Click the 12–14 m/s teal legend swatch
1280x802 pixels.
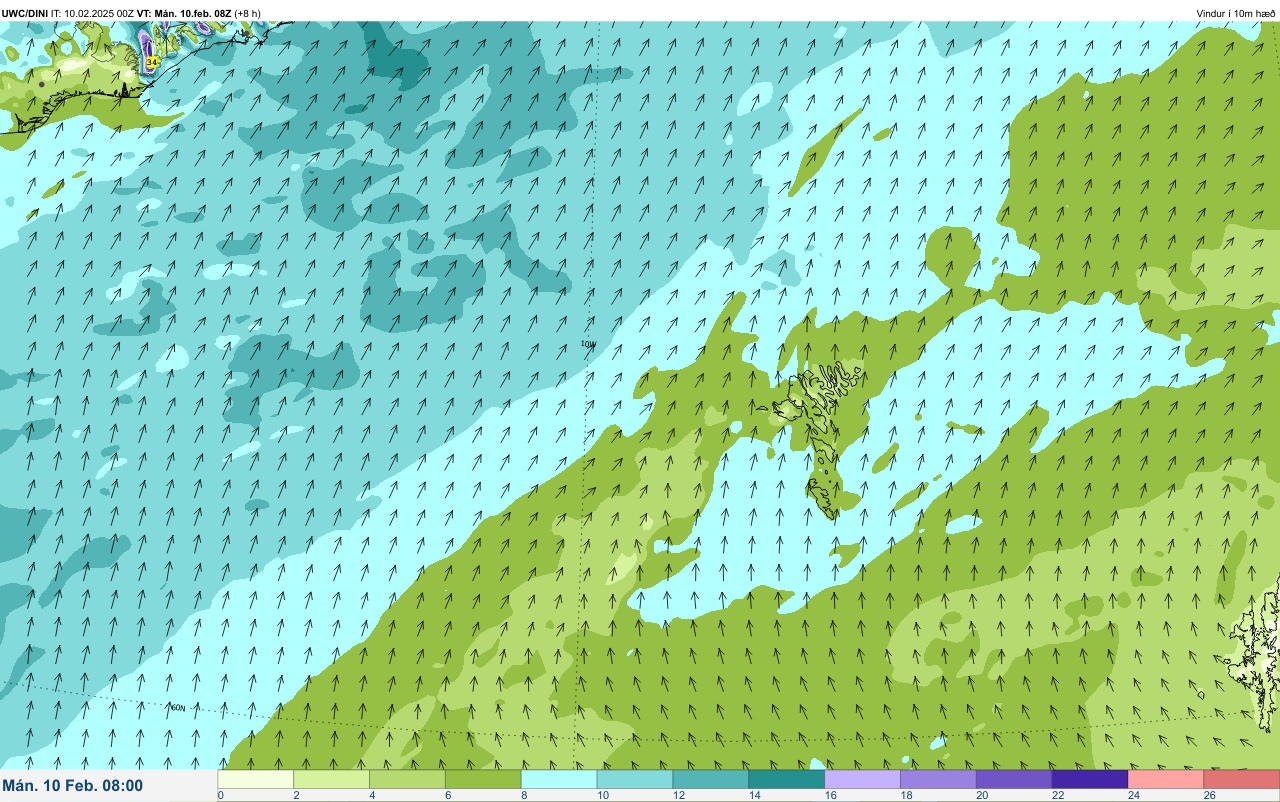tap(711, 780)
